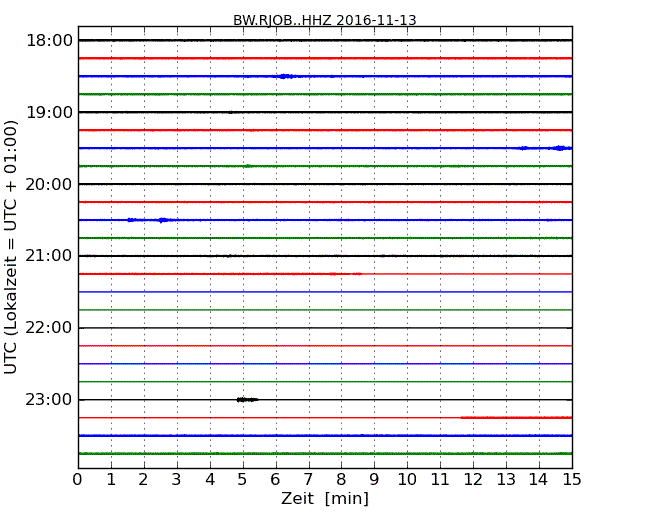Click the blue burst near minute 1.6 on 20:30 trace
This screenshot has width=650, height=520.
click(132, 220)
